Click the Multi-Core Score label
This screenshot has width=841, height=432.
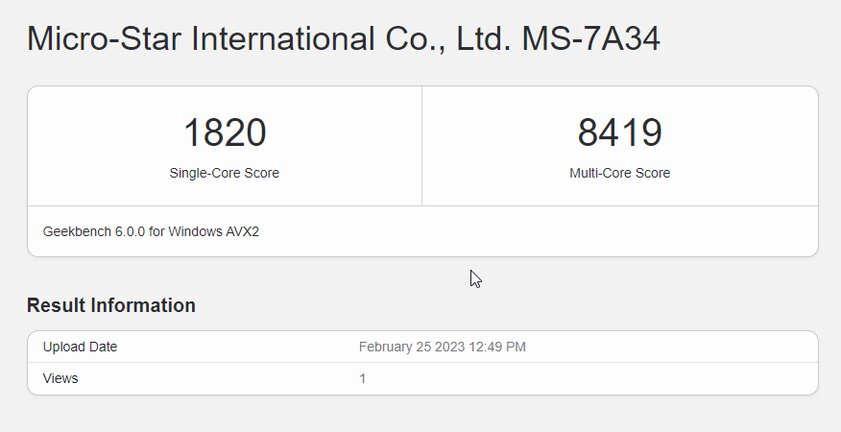[619, 173]
